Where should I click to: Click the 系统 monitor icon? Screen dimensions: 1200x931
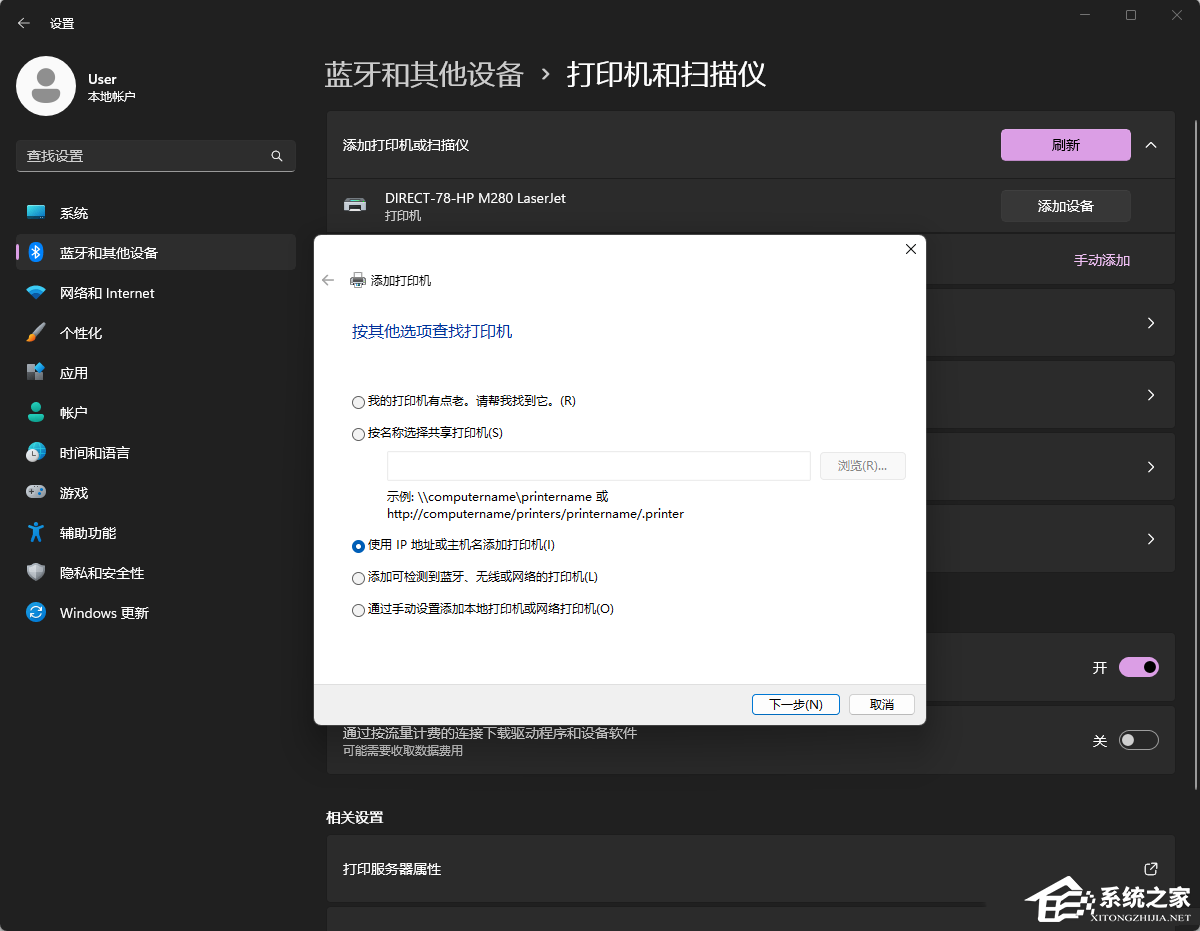coord(36,213)
